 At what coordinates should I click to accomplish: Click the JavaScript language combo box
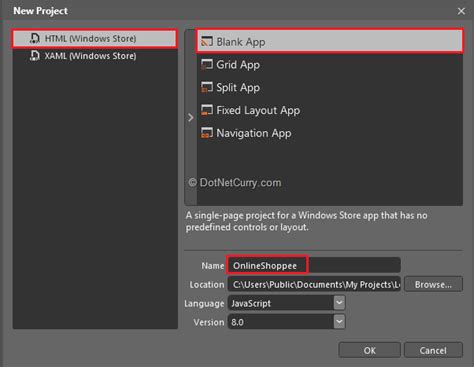[286, 303]
